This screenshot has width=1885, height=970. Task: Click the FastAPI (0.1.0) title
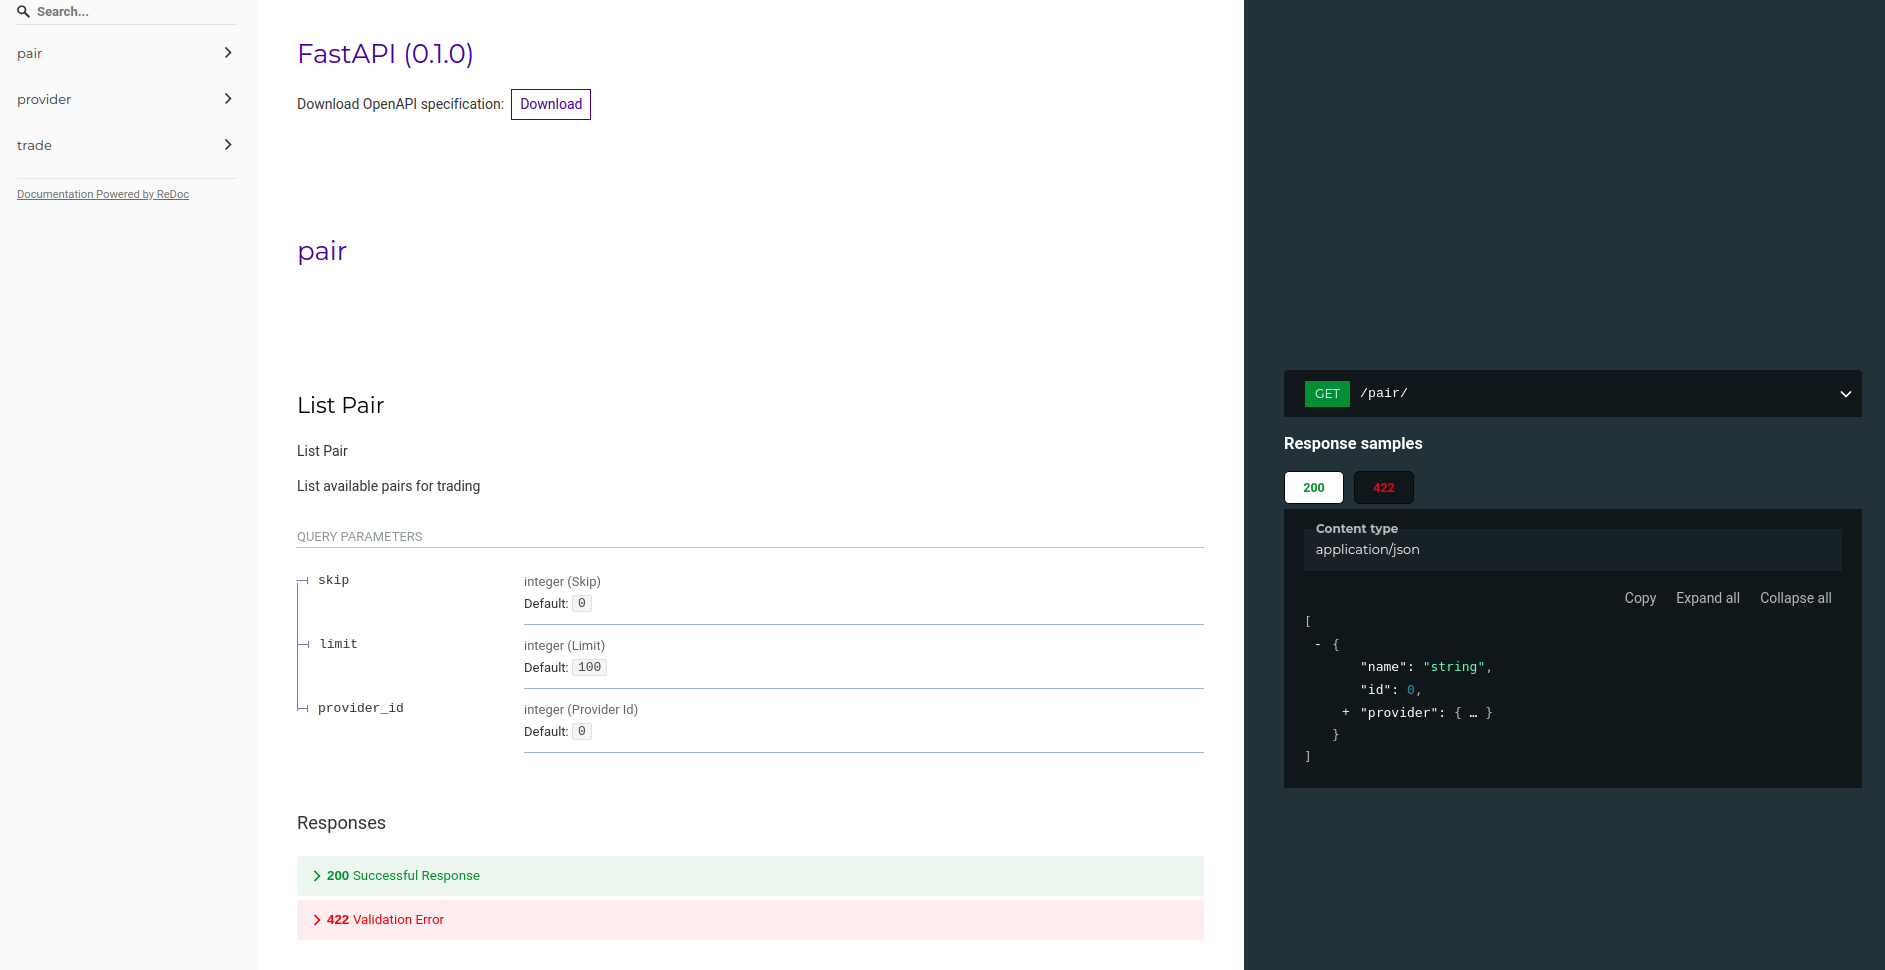tap(385, 54)
